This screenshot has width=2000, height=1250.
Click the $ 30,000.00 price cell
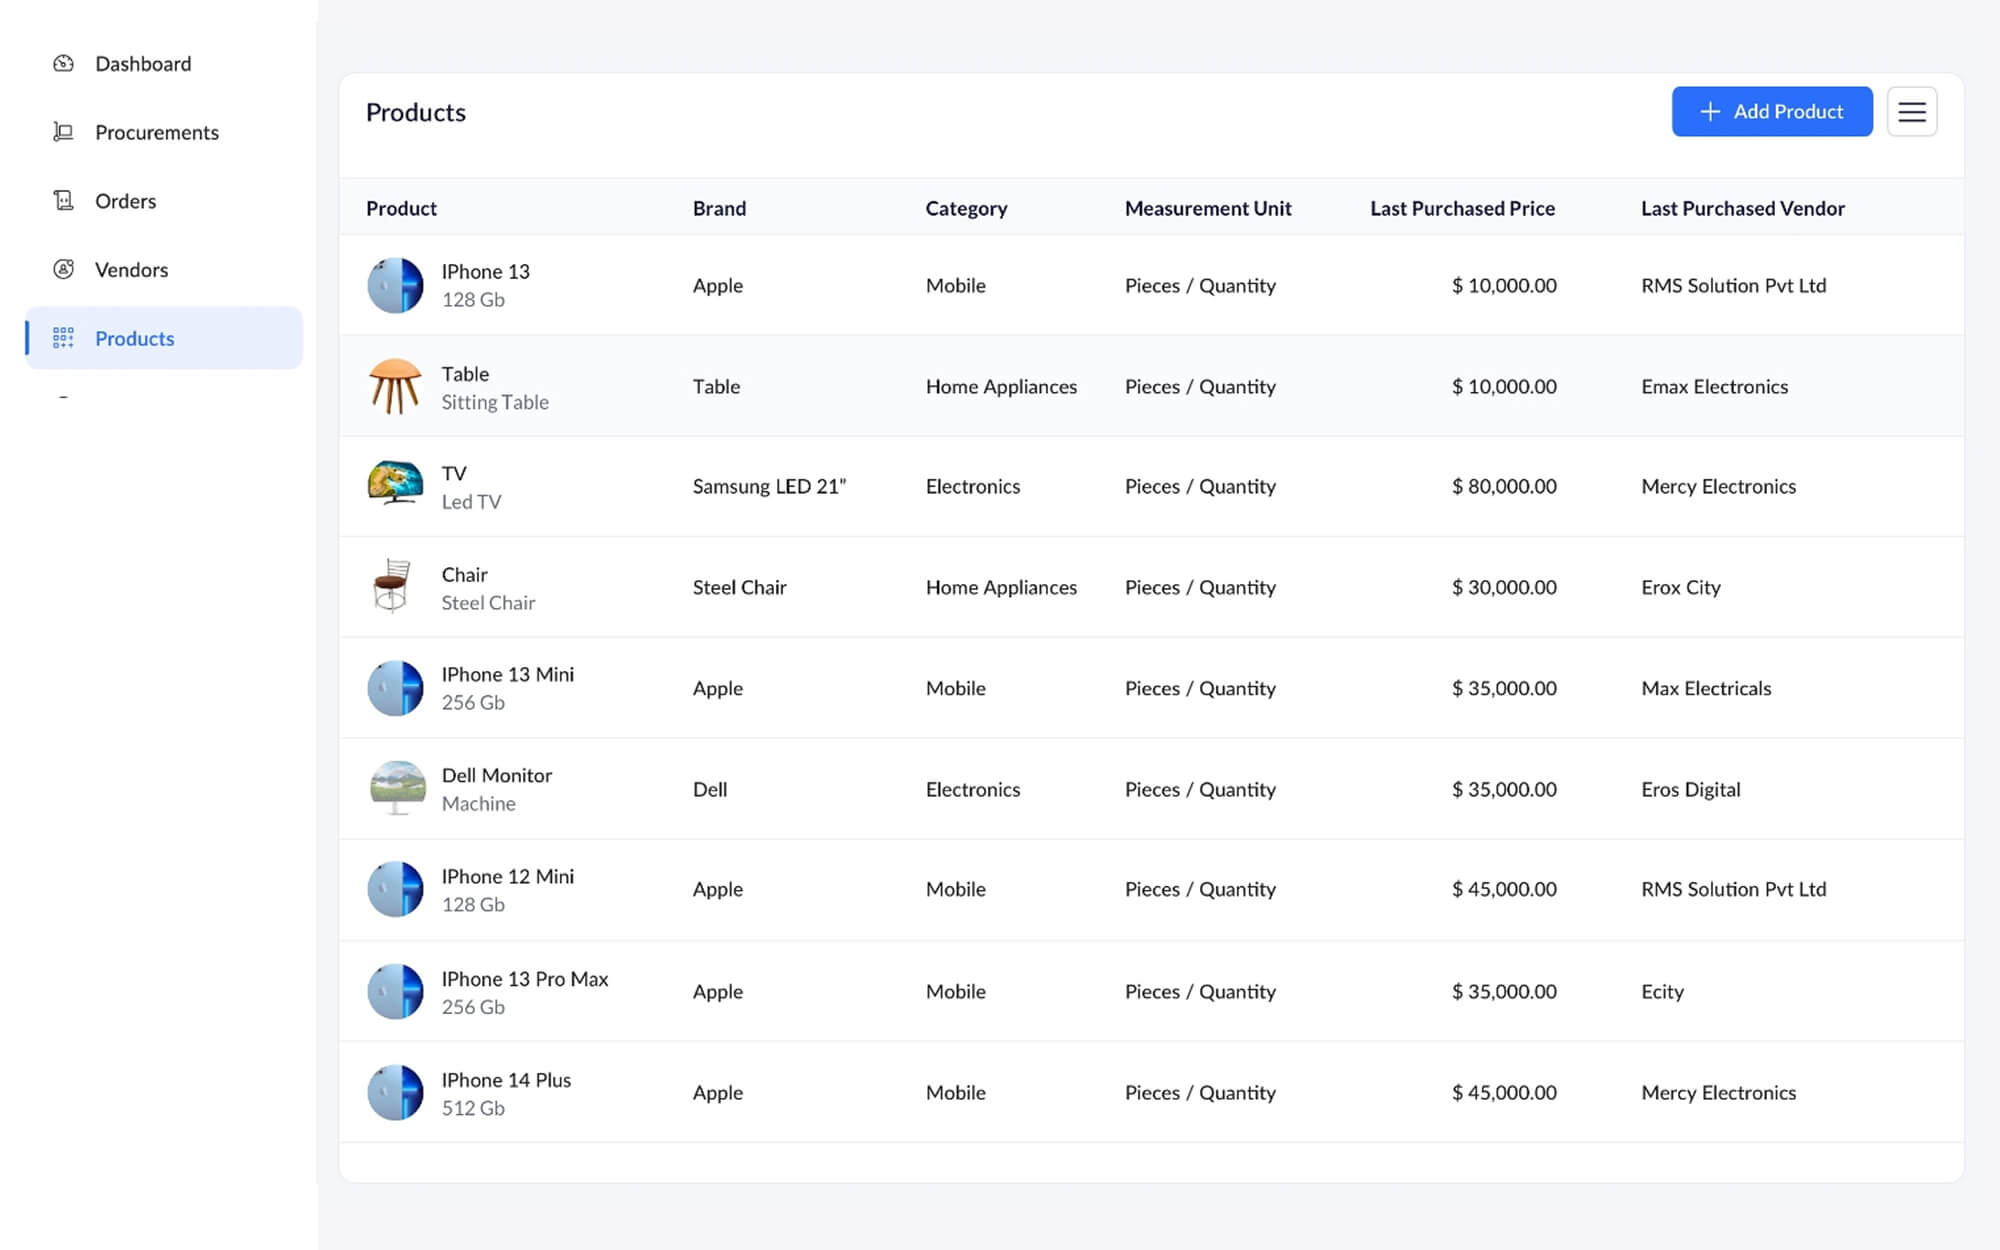1504,587
